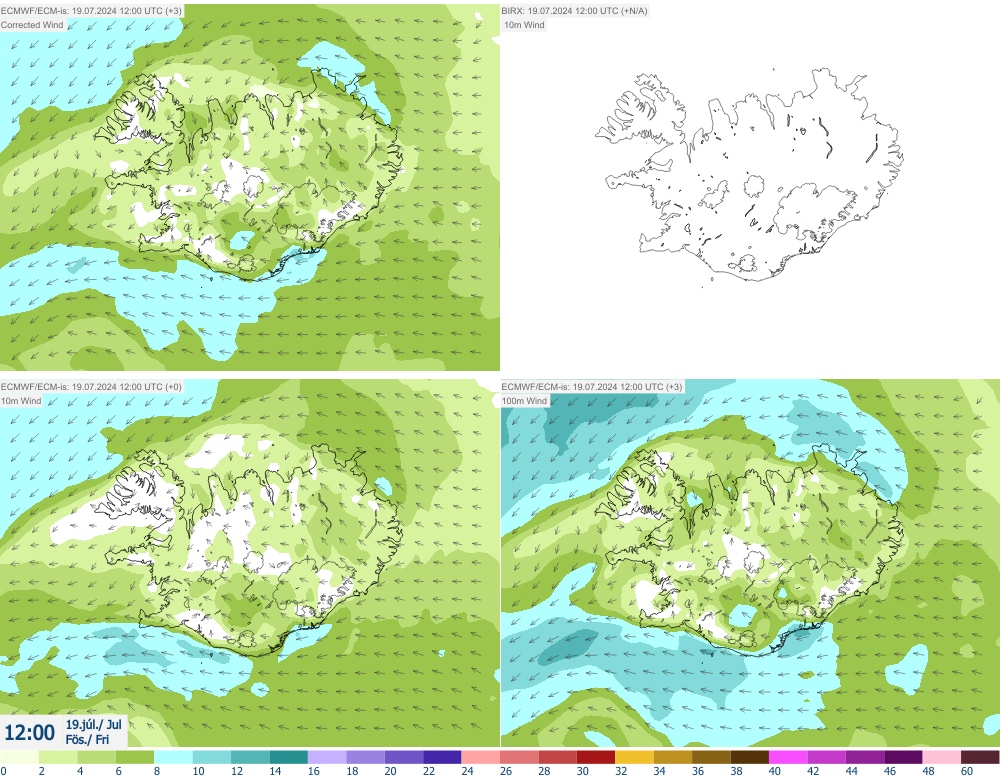Click the '10m Wind' label under BIRX title

[x=524, y=25]
